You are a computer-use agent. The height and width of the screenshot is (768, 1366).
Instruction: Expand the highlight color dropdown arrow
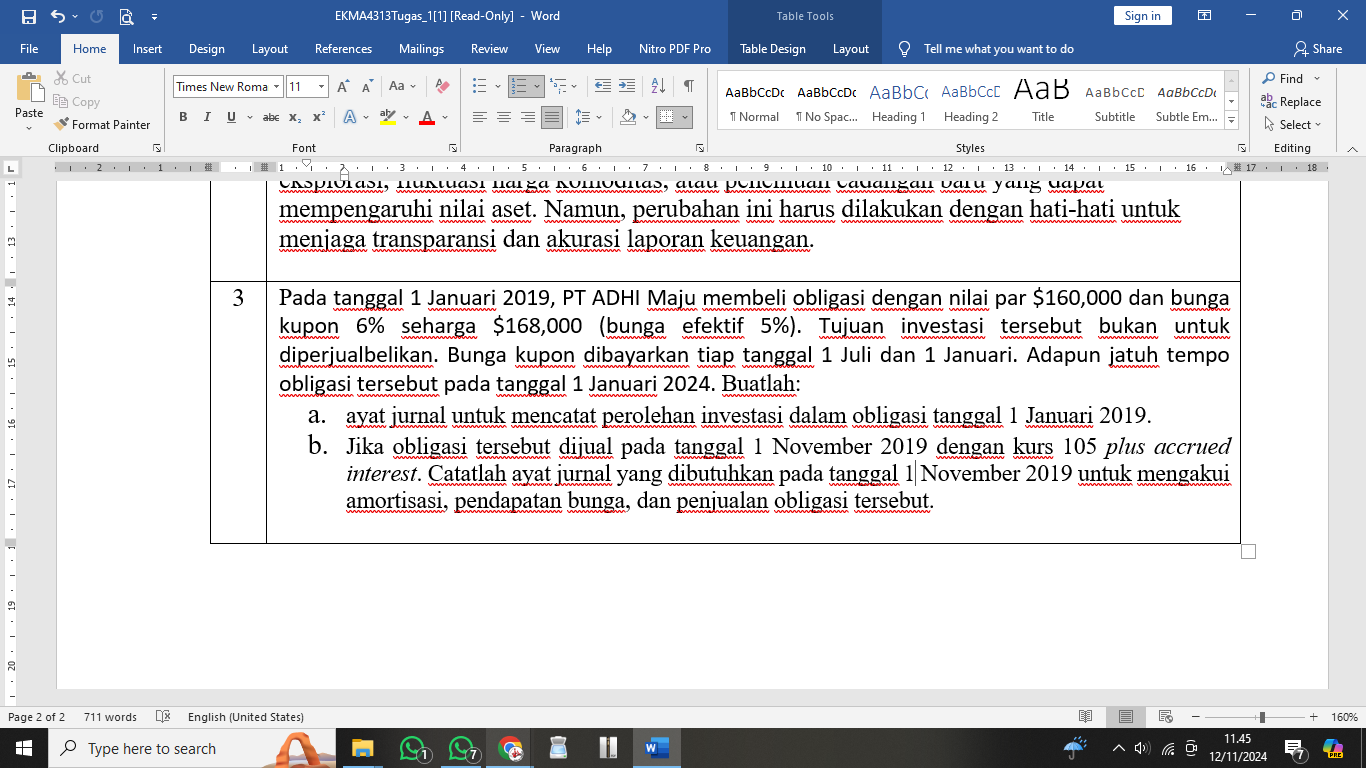pos(406,117)
